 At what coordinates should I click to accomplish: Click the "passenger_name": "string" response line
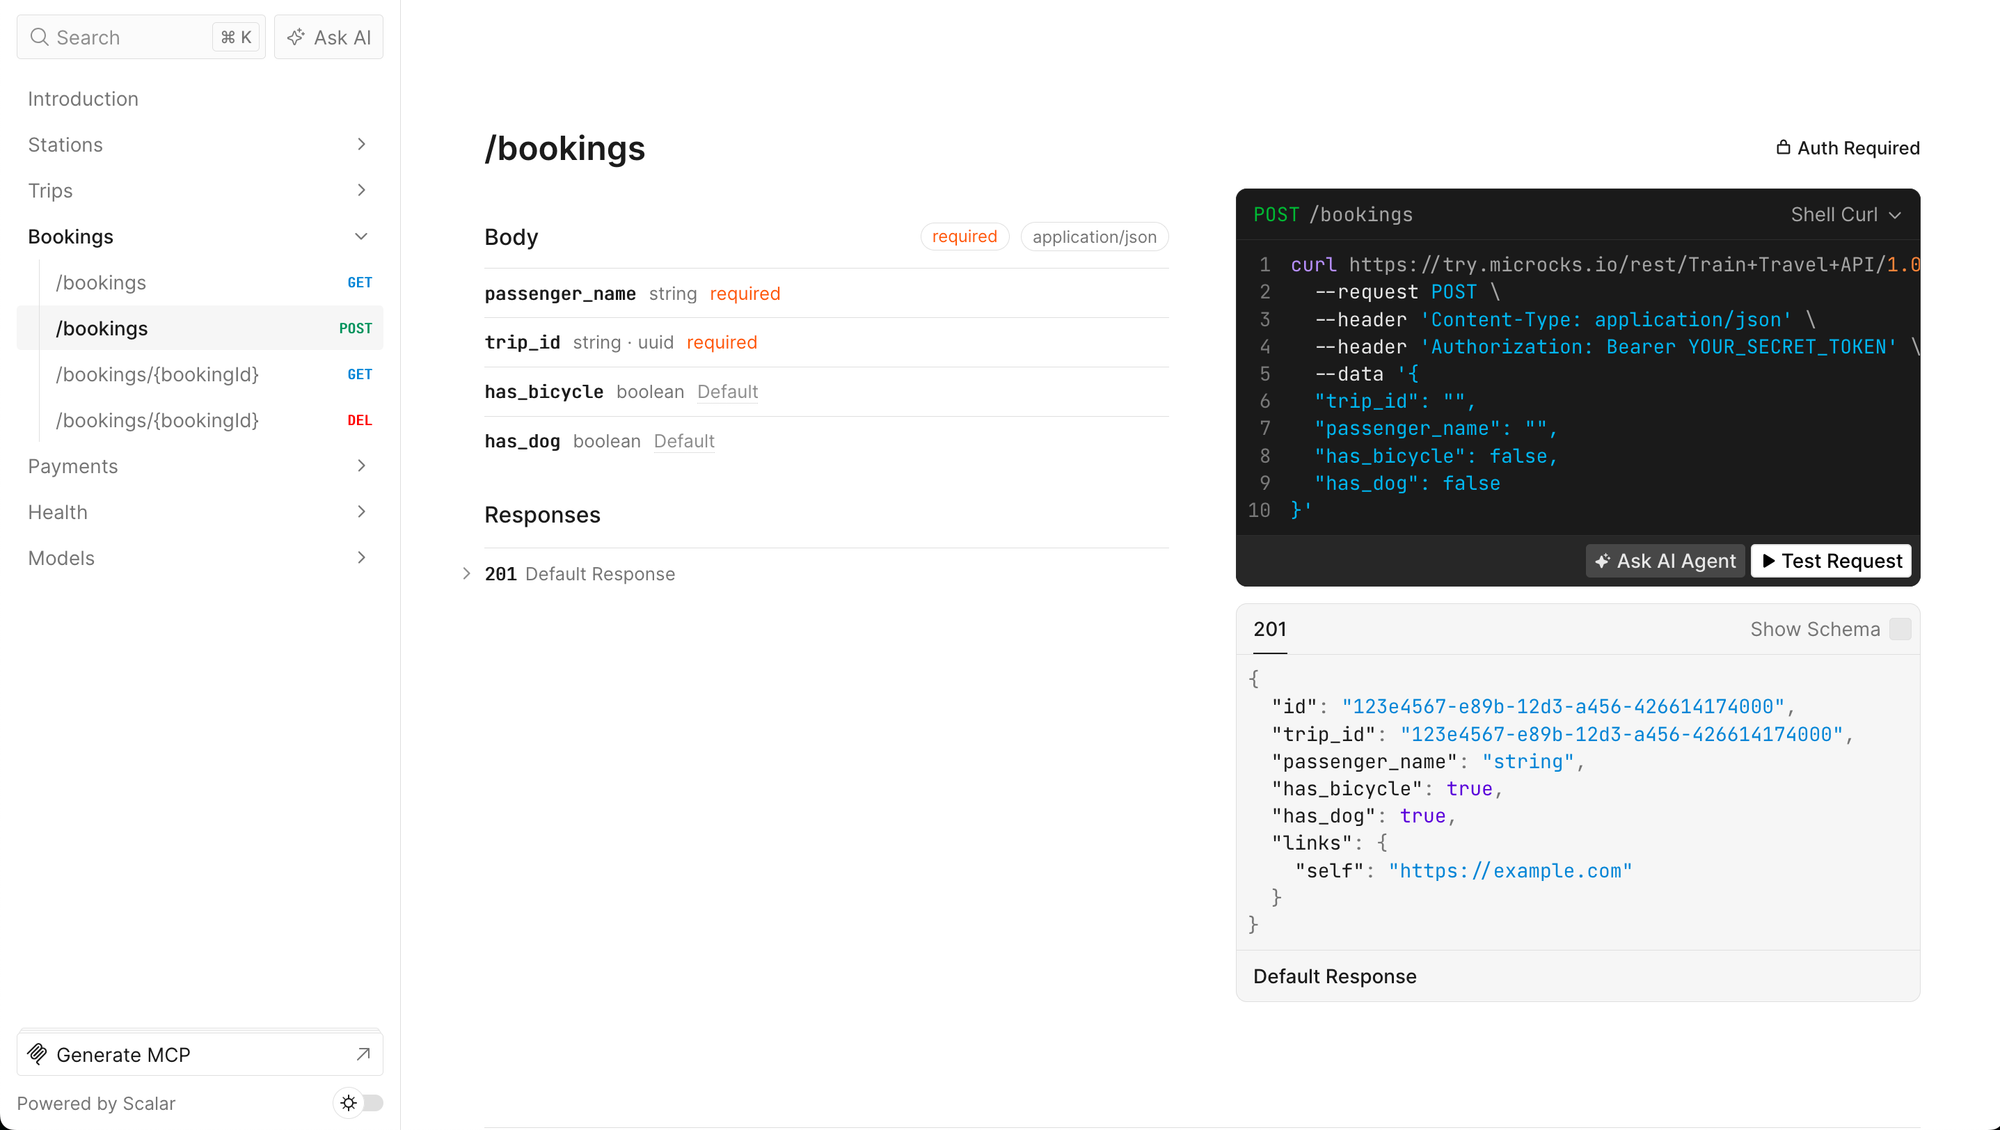1428,762
